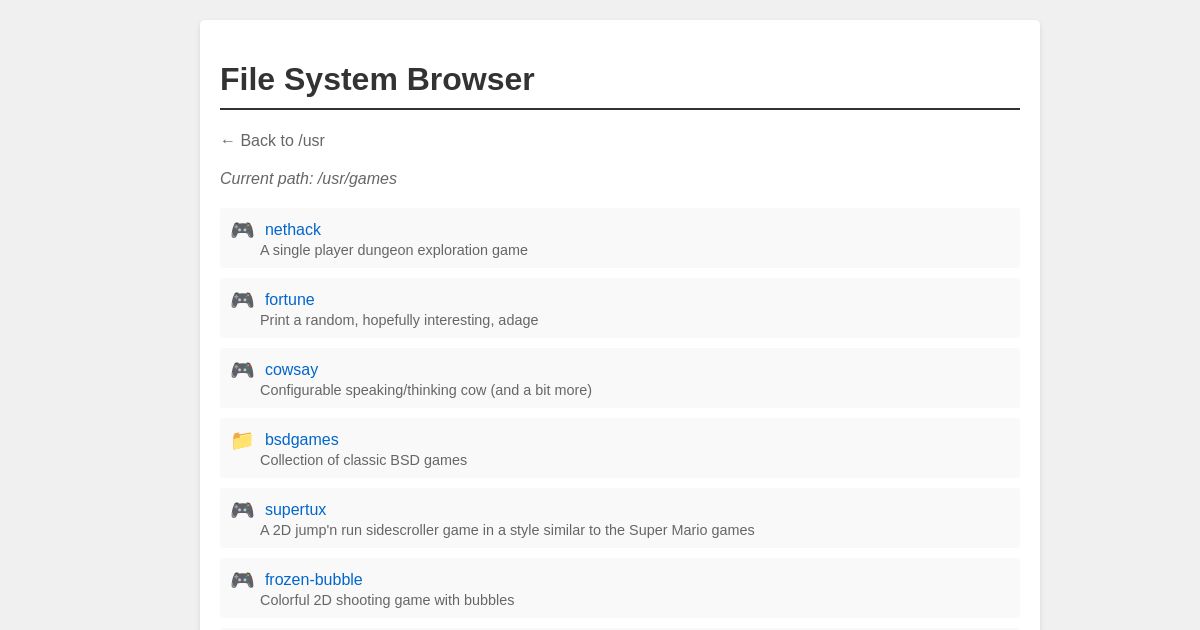Viewport: 1200px width, 630px height.
Task: Click the gamepad icon for frozen-bubble
Action: coord(242,580)
